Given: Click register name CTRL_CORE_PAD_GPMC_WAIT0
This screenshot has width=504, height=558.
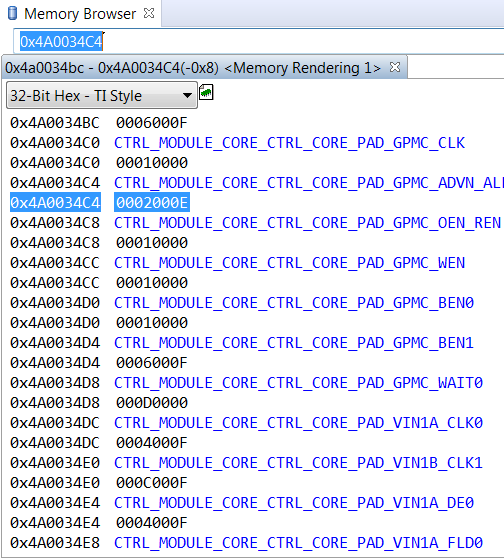Looking at the screenshot, I should point(298,383).
